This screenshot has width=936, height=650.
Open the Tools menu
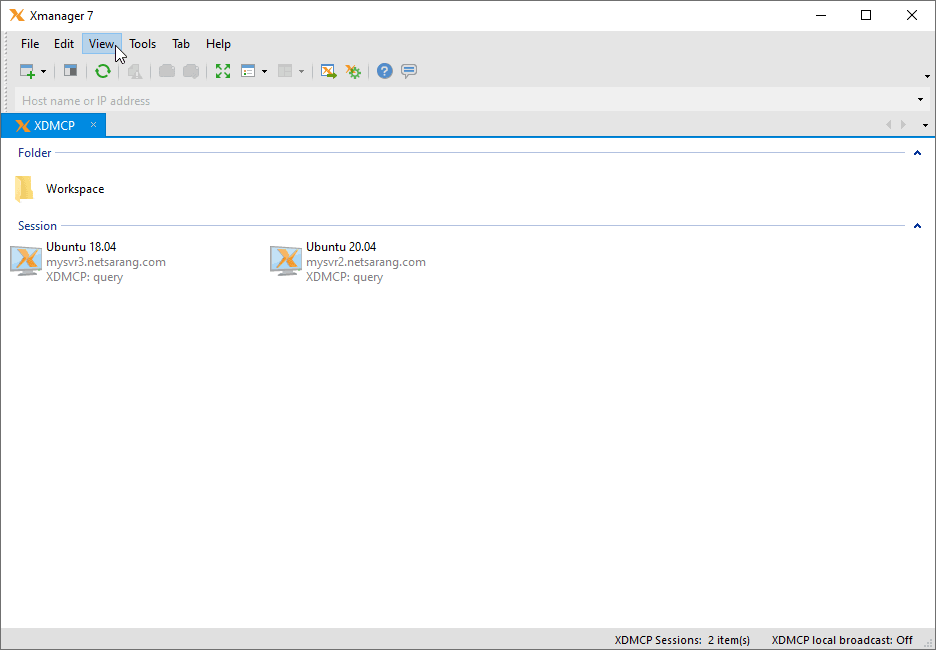[143, 44]
